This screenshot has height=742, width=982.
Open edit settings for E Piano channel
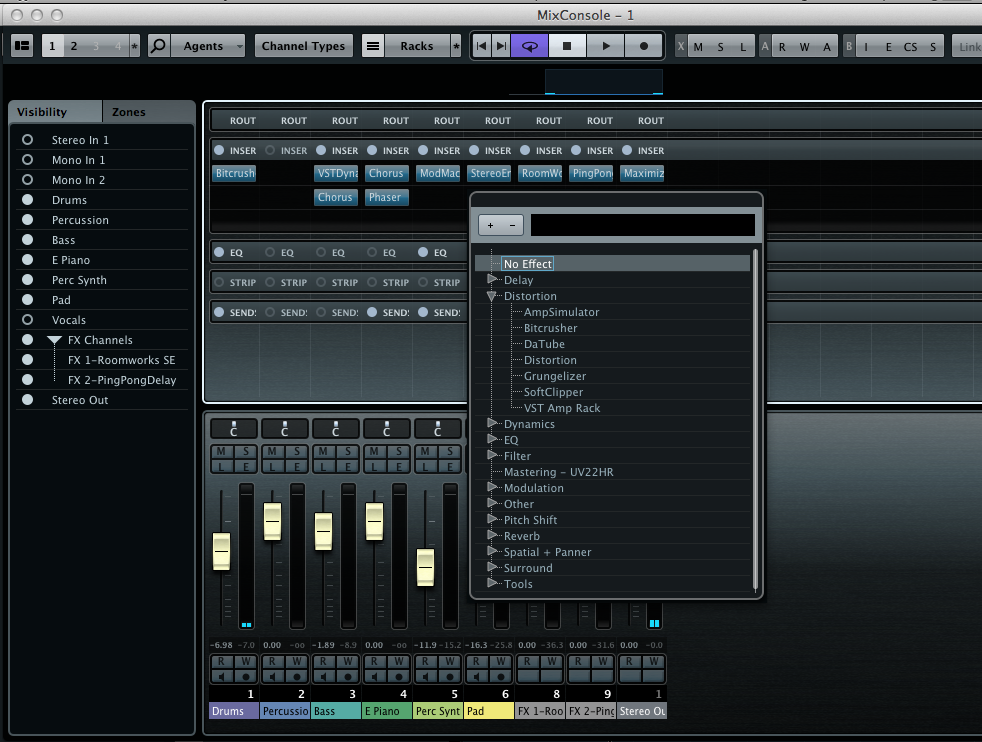400,466
